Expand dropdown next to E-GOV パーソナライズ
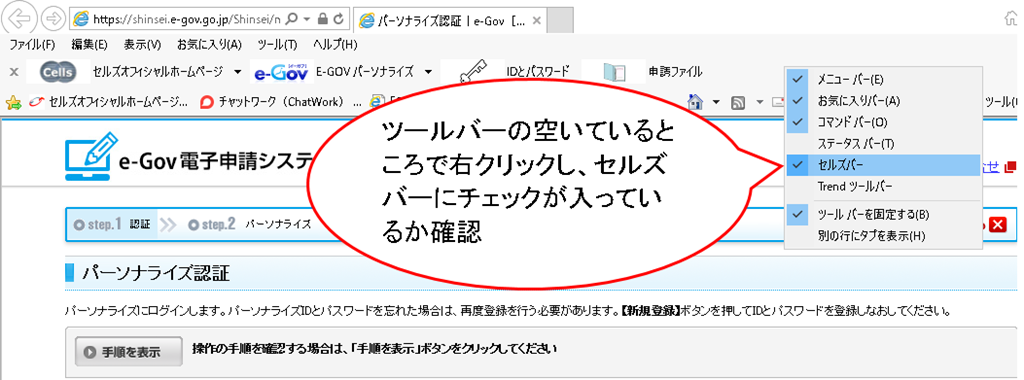 [x=428, y=71]
